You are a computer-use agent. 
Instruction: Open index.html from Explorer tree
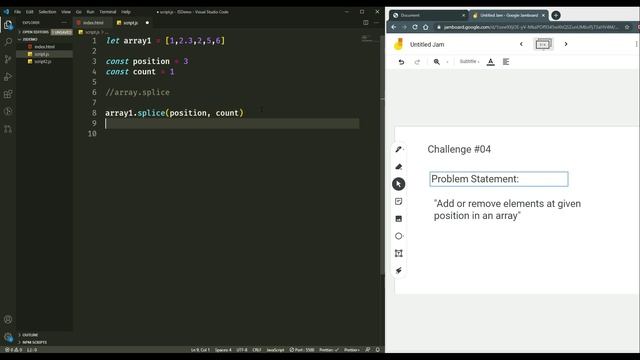(44, 47)
